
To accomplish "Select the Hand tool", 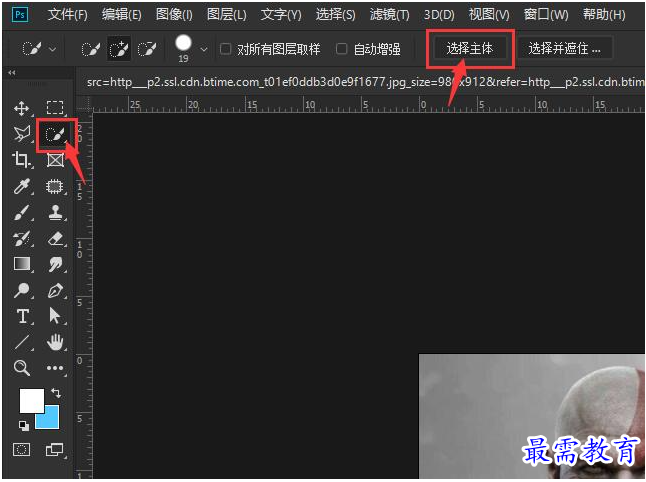I will click(x=55, y=342).
